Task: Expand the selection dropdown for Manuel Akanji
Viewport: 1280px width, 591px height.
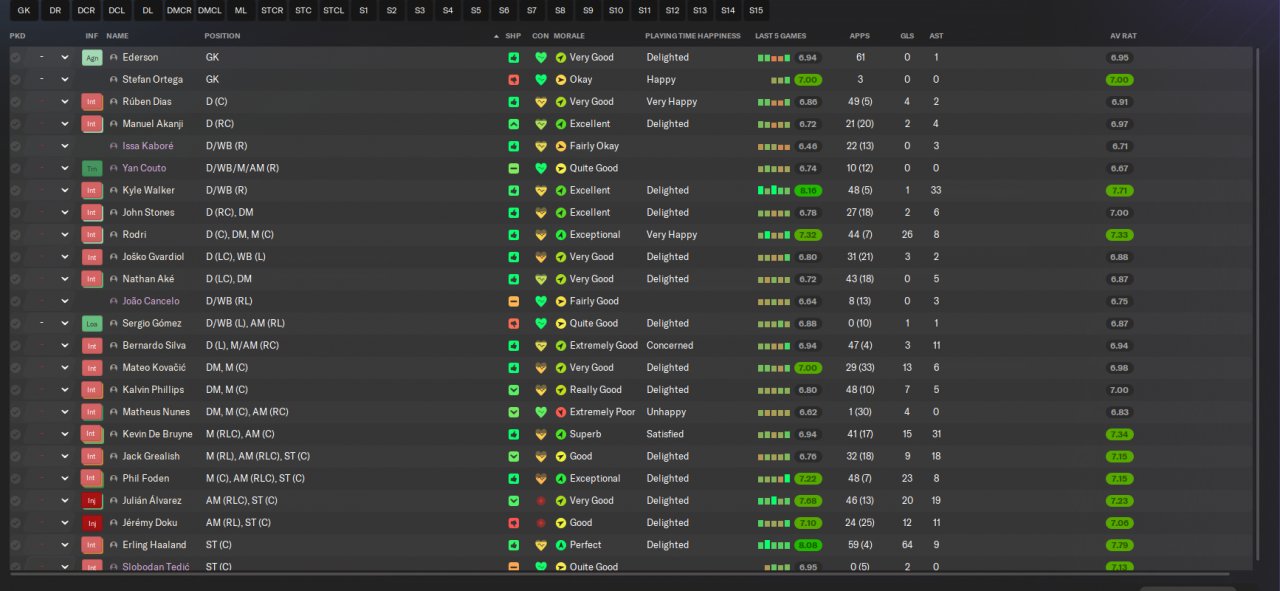Action: [x=65, y=124]
